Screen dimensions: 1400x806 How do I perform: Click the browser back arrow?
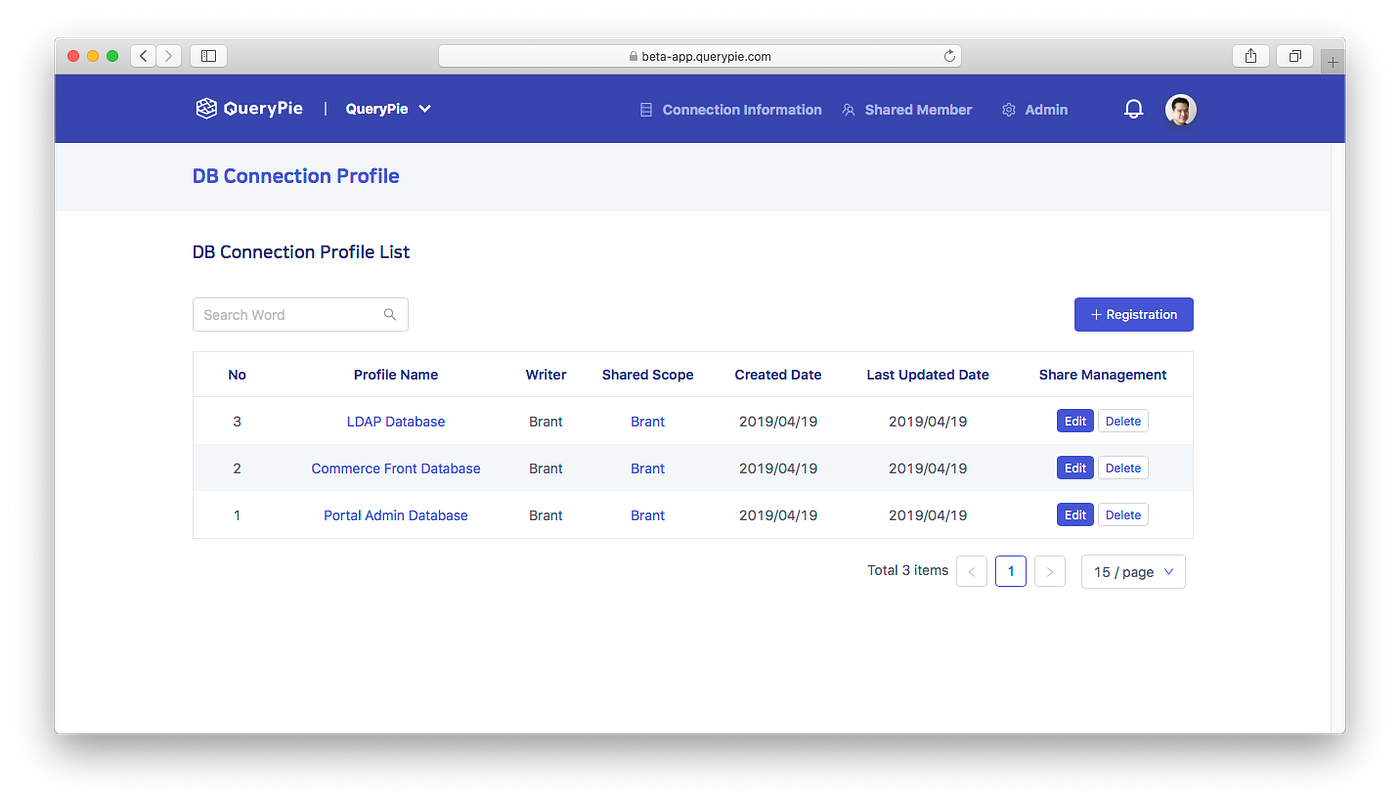(x=143, y=55)
